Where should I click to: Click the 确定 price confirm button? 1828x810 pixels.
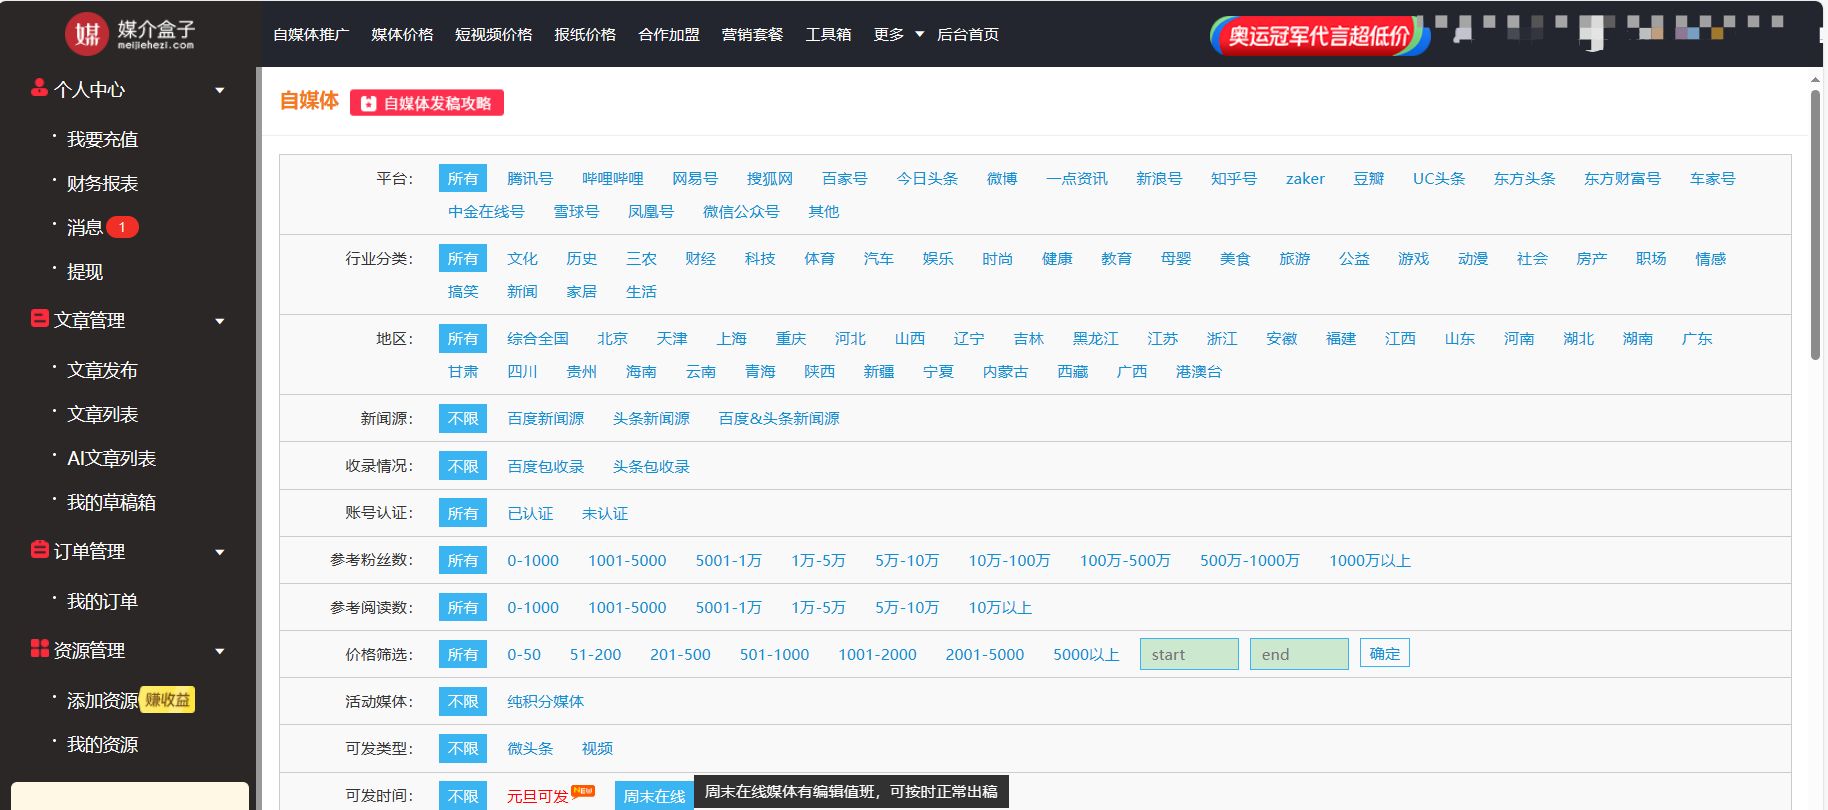[x=1385, y=653]
